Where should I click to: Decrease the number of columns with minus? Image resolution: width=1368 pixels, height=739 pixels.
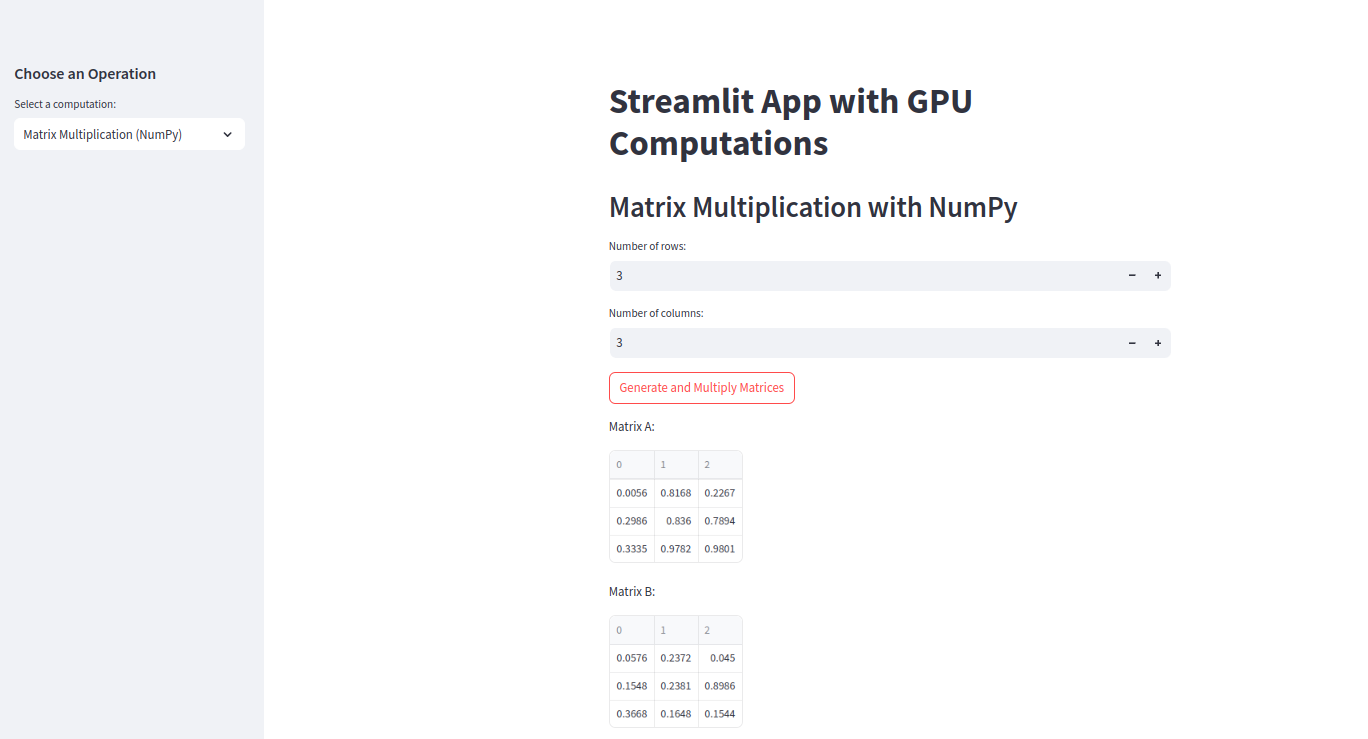point(1132,343)
